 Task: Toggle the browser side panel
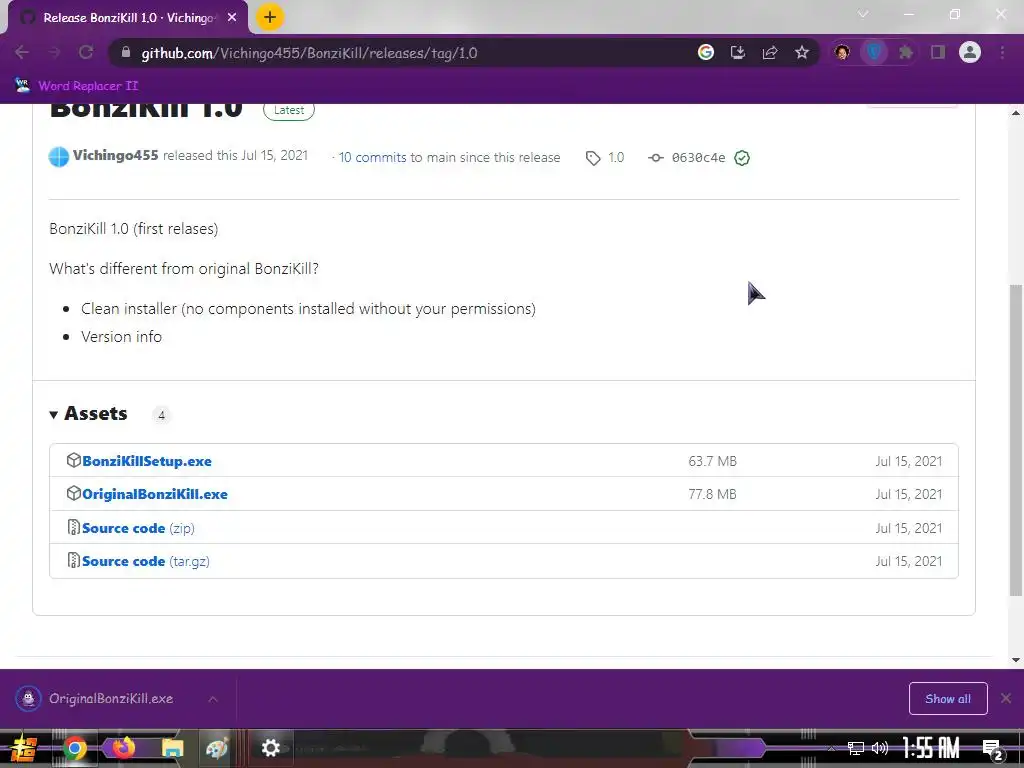(x=938, y=52)
